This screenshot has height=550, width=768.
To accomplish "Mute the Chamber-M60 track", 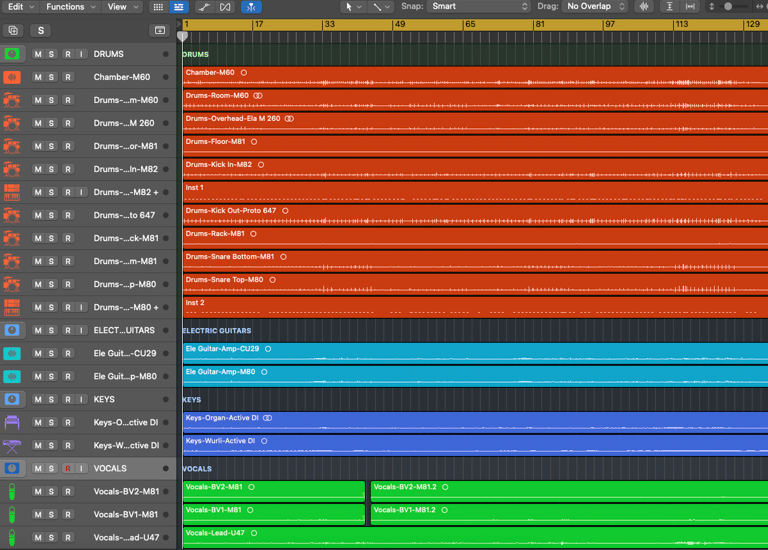I will (38, 77).
